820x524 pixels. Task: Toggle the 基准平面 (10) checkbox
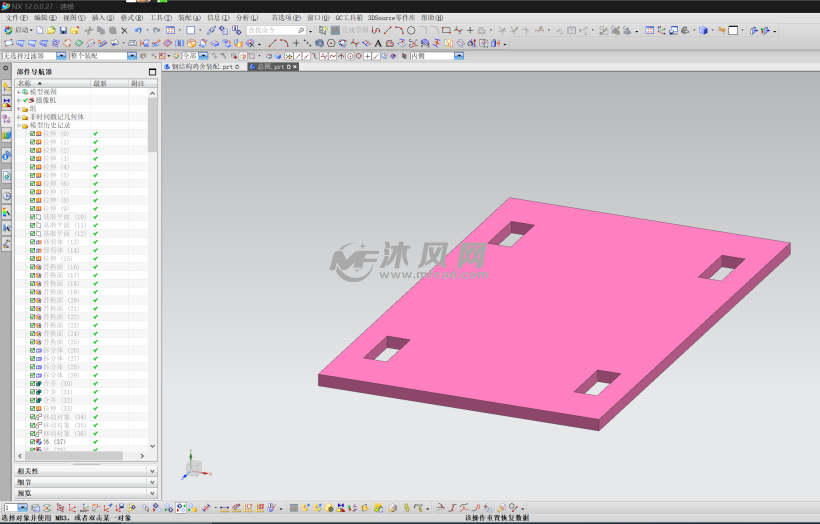(33, 217)
